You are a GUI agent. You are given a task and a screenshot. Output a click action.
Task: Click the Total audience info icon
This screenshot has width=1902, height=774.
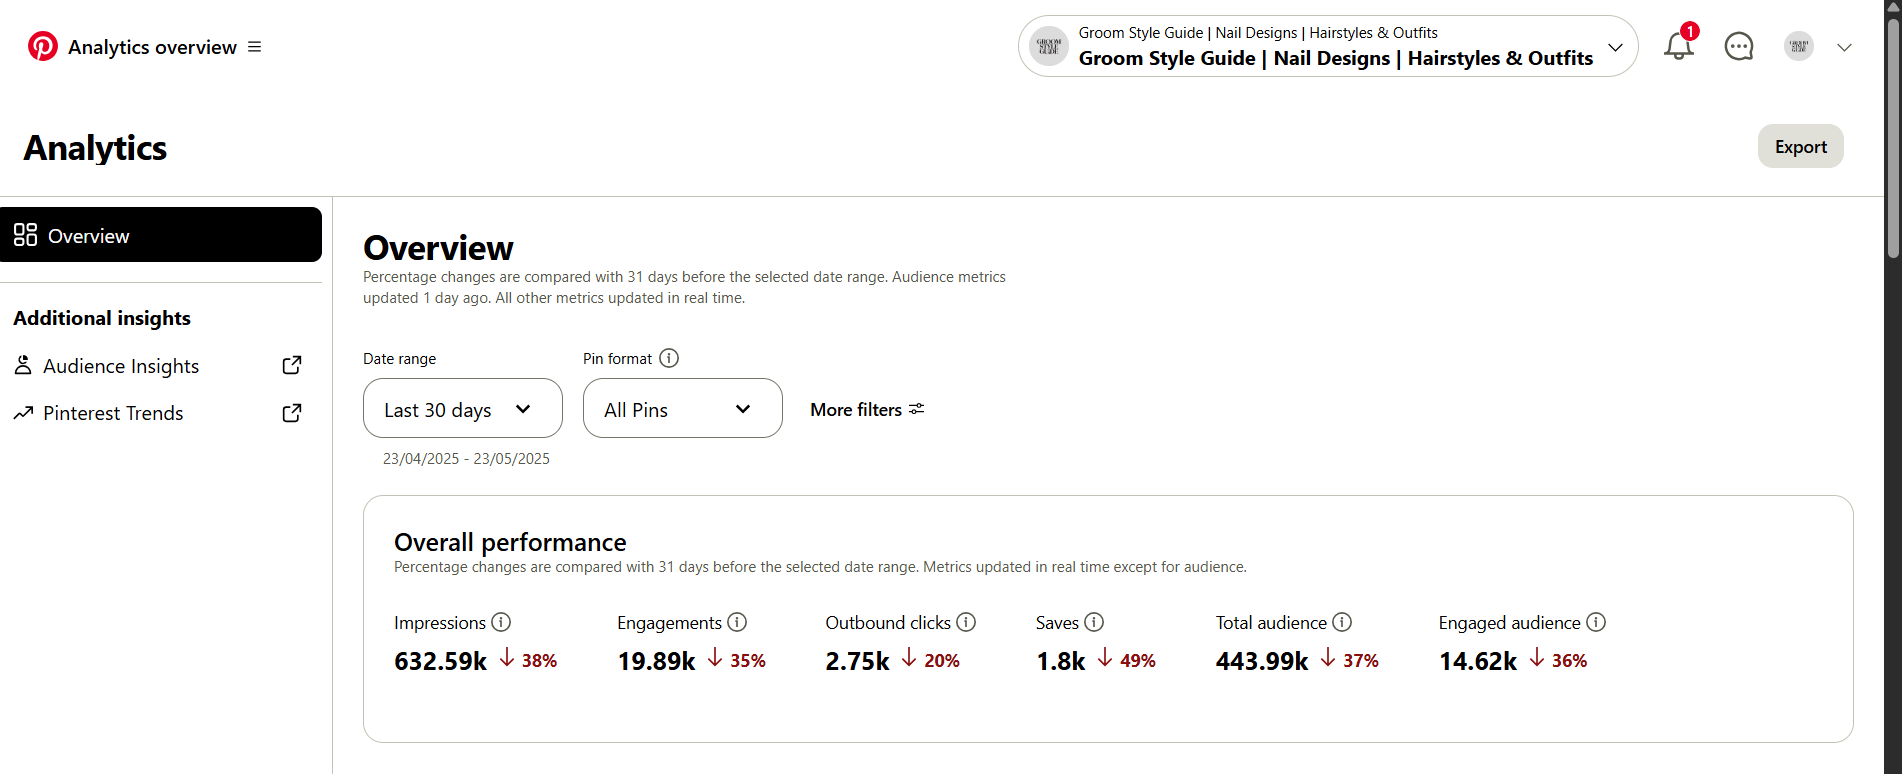click(x=1342, y=622)
